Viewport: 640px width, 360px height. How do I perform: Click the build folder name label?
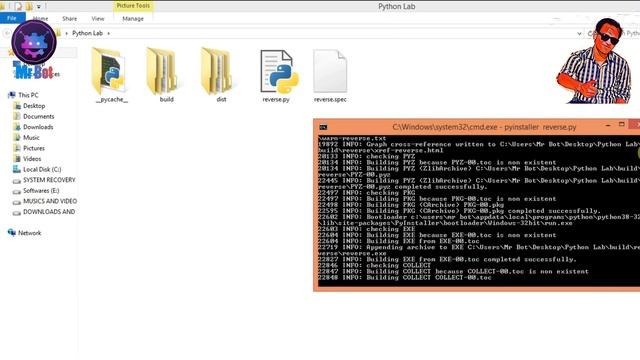167,99
